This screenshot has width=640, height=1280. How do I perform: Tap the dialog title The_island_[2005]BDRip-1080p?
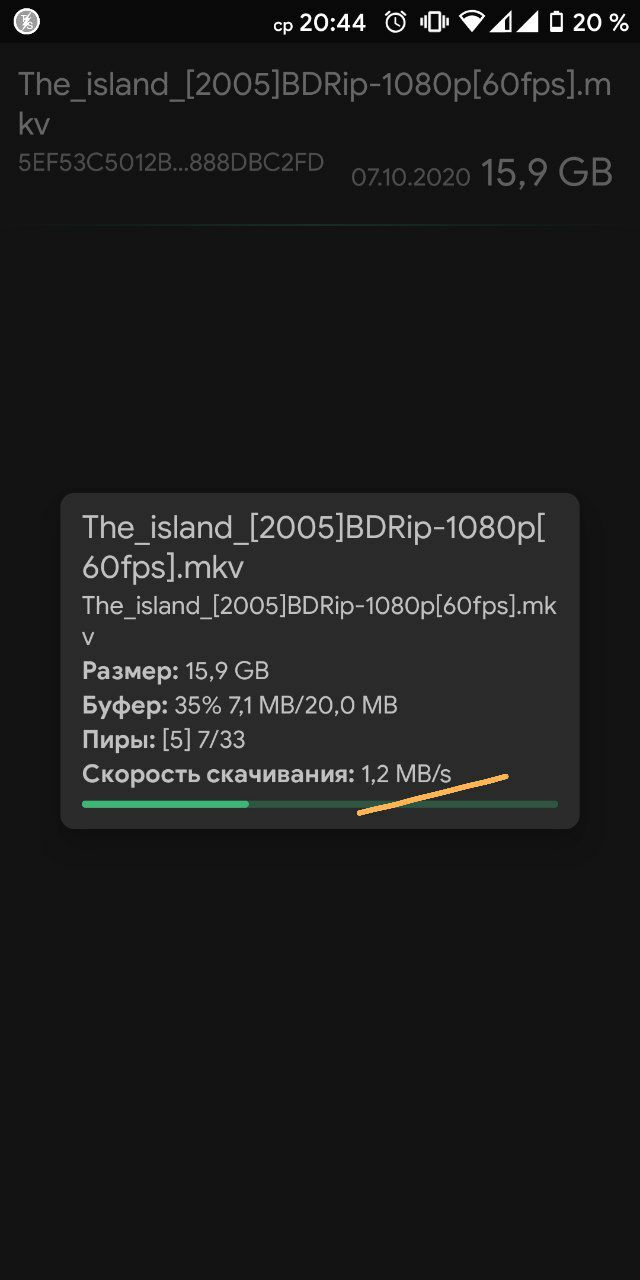313,546
